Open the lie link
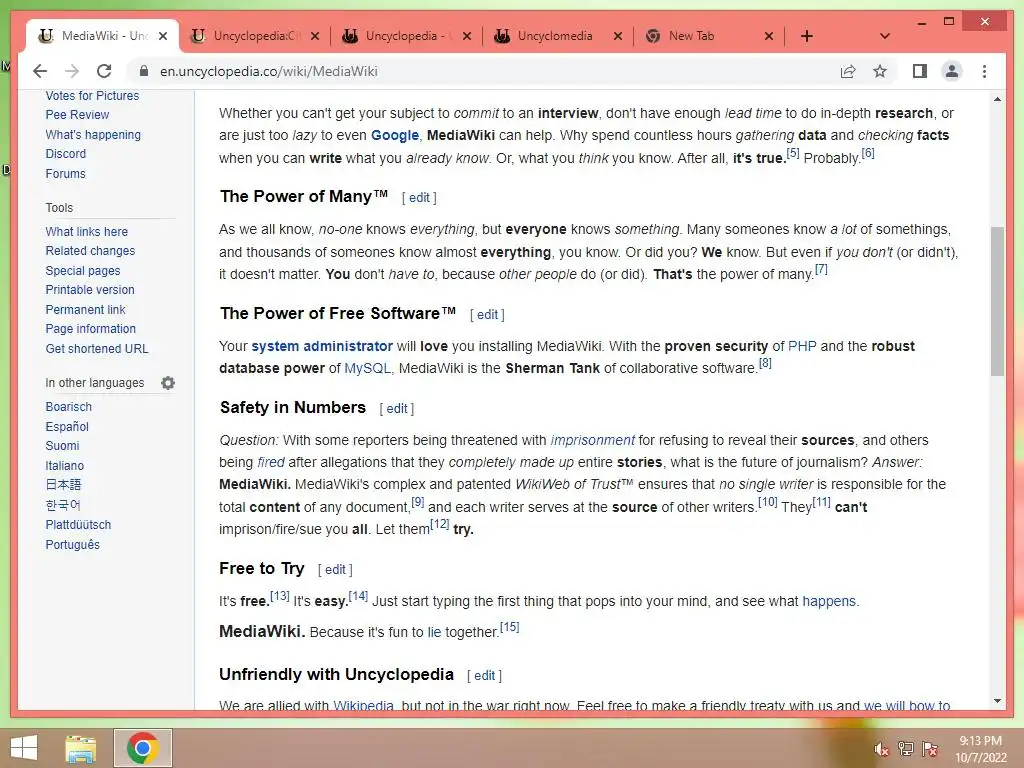Image resolution: width=1024 pixels, height=768 pixels. click(434, 632)
